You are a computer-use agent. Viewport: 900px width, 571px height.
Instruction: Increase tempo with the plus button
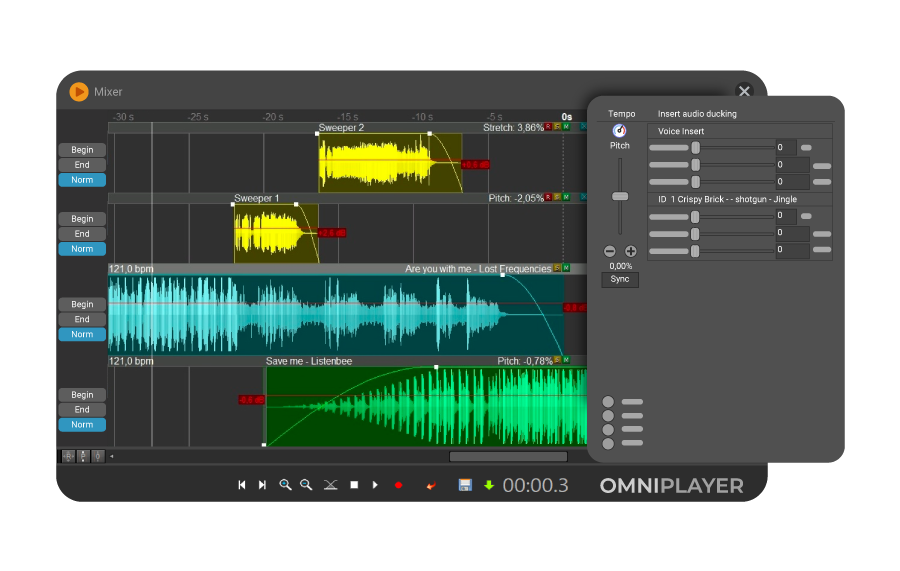[630, 251]
